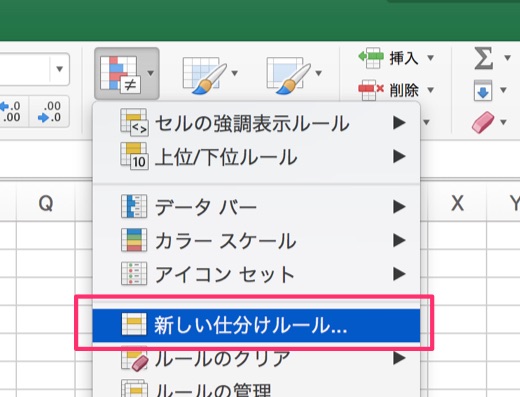Click the Cell Styles icon
Screen dimensions: 520x397
(x=289, y=75)
